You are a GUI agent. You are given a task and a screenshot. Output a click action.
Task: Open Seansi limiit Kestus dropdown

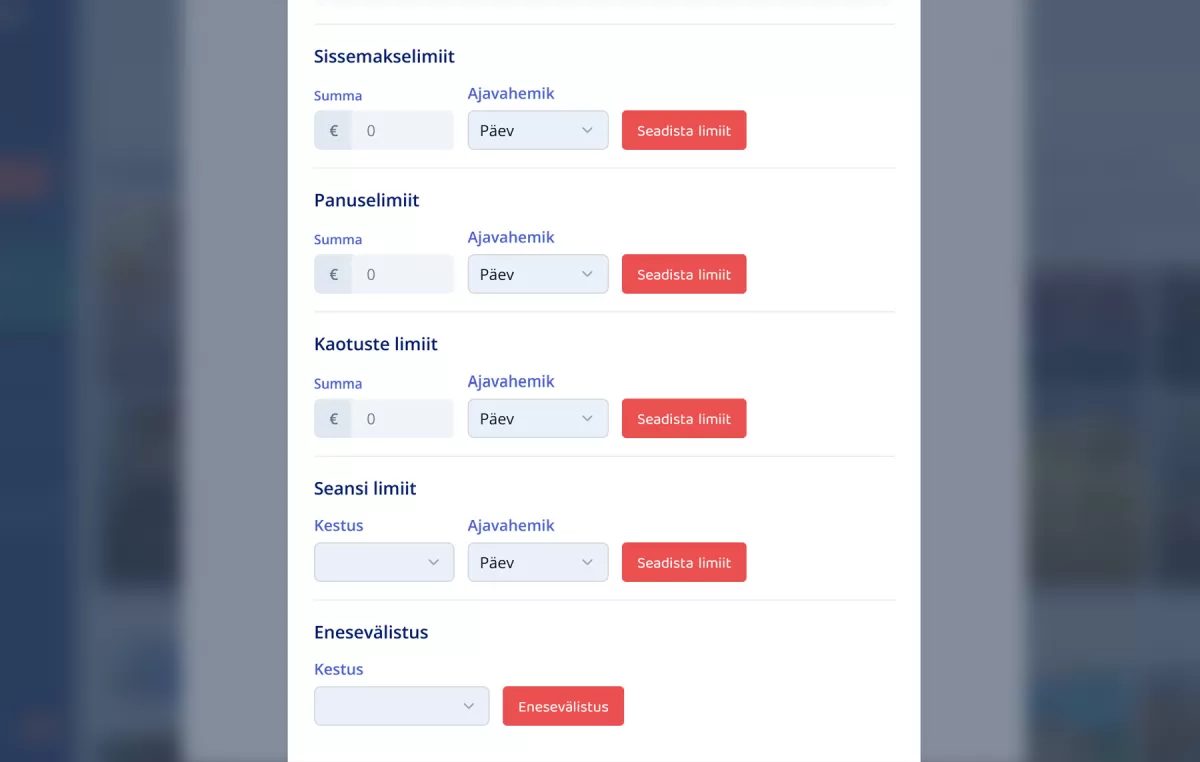384,562
